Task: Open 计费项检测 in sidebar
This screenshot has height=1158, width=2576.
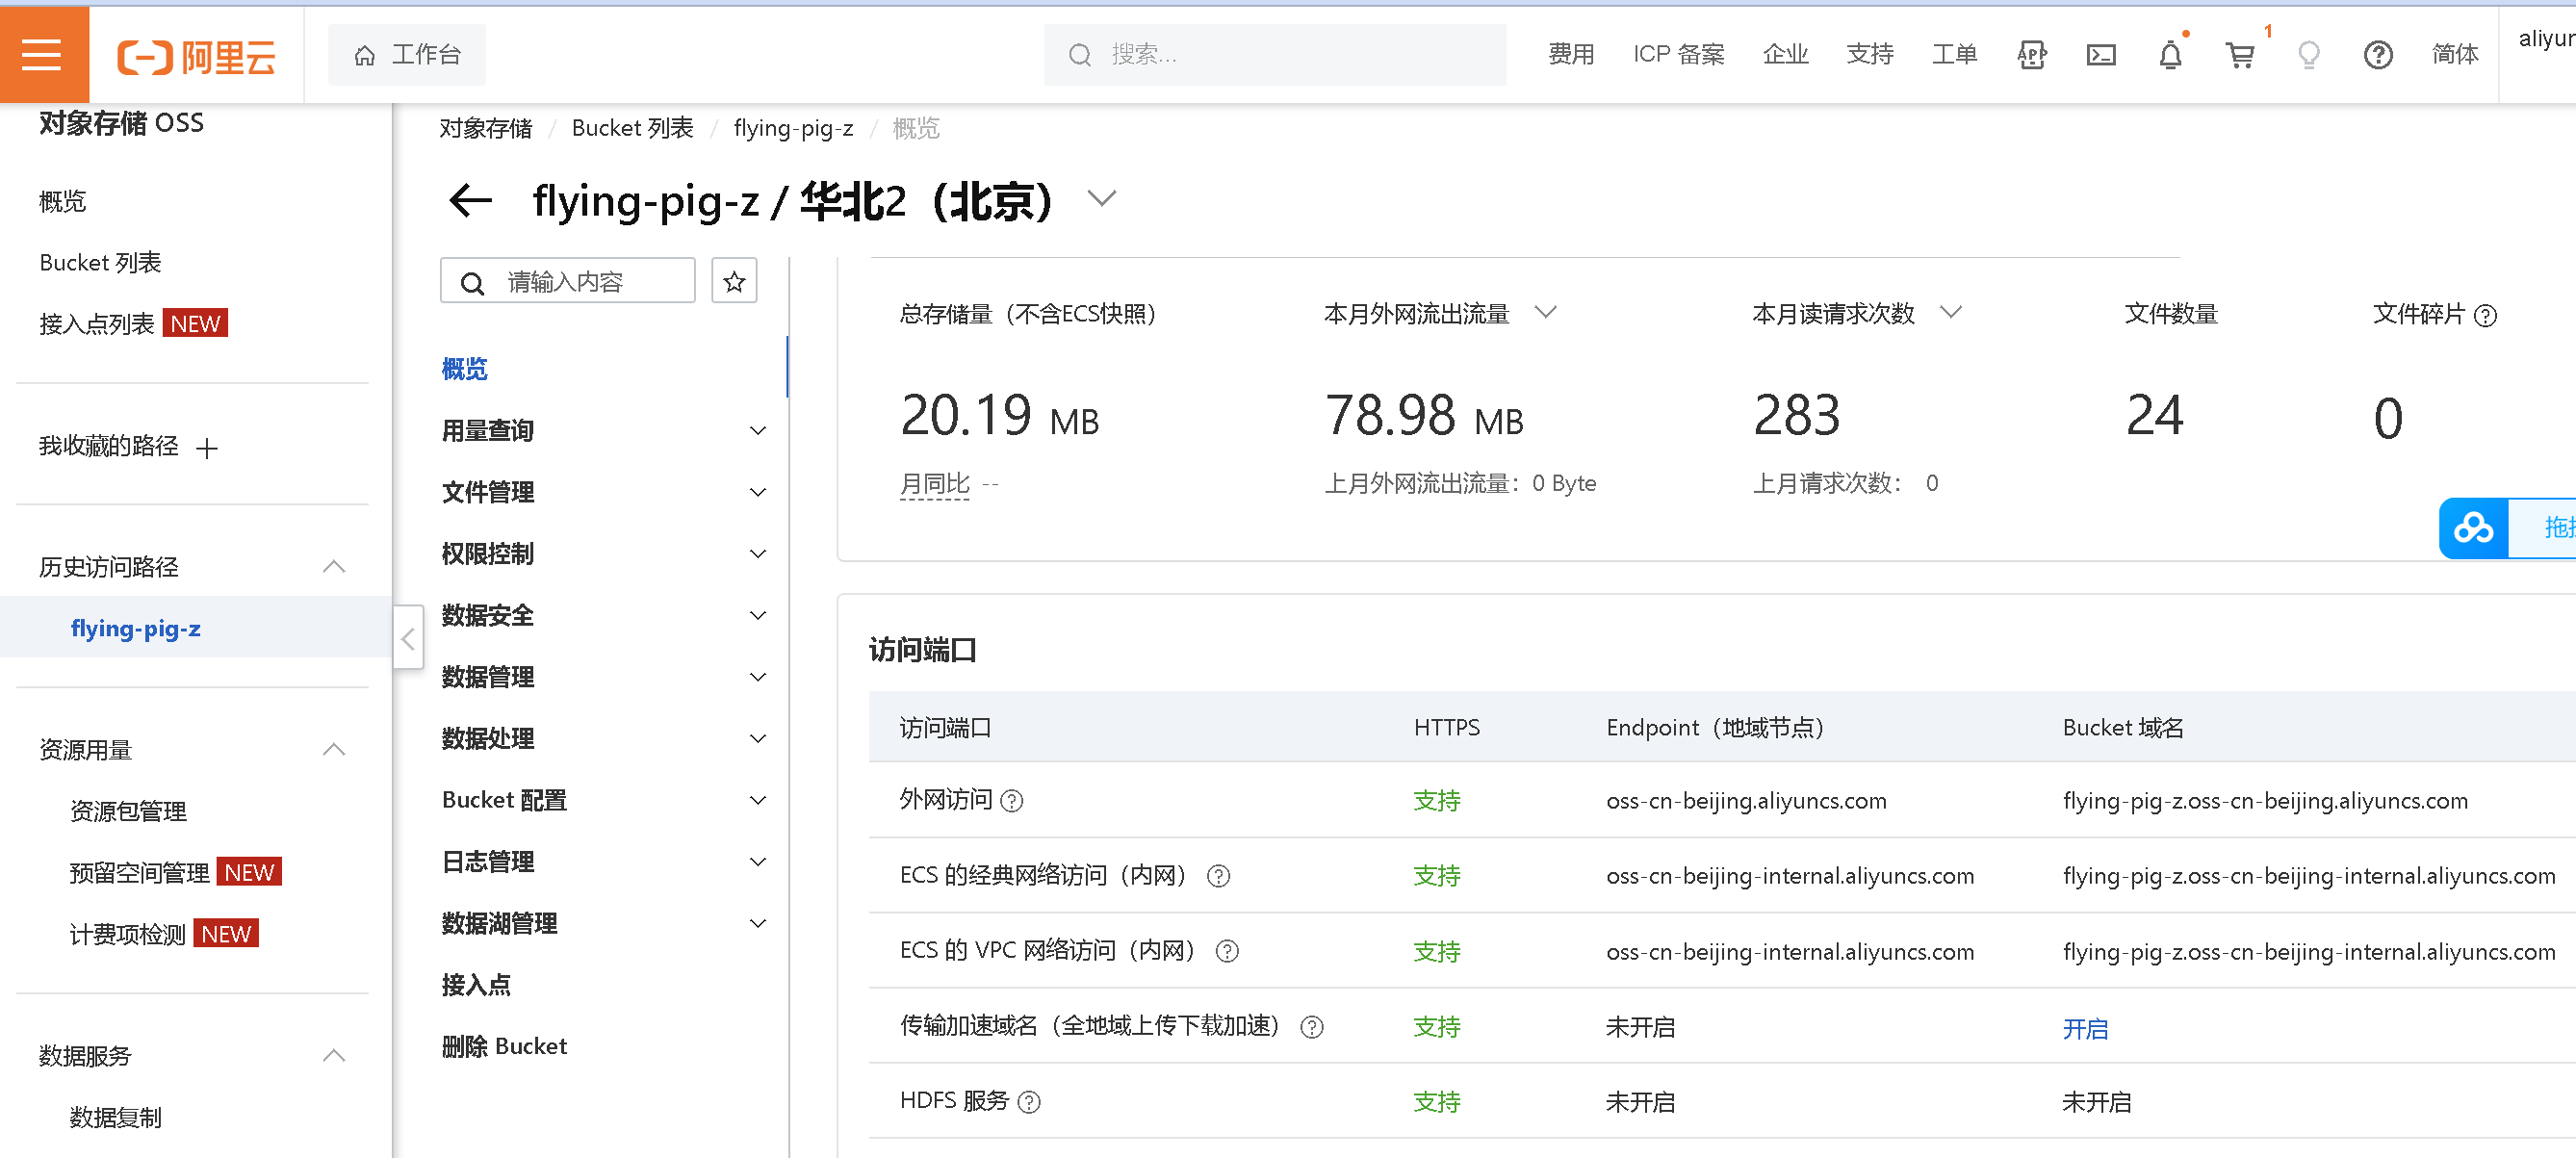Action: click(127, 935)
